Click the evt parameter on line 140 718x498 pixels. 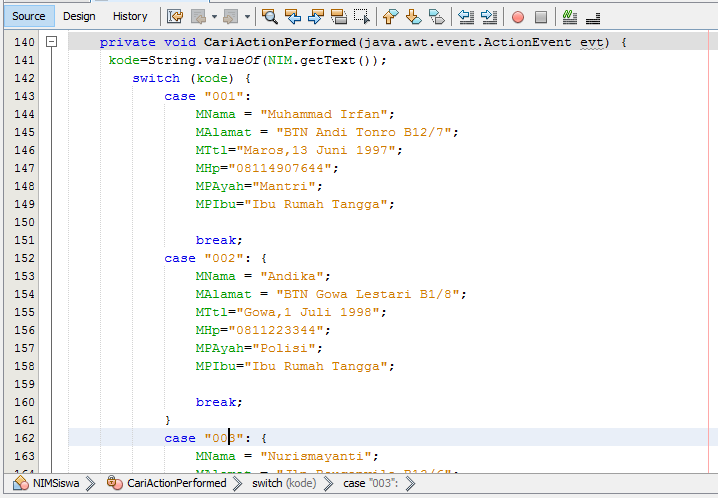(592, 42)
